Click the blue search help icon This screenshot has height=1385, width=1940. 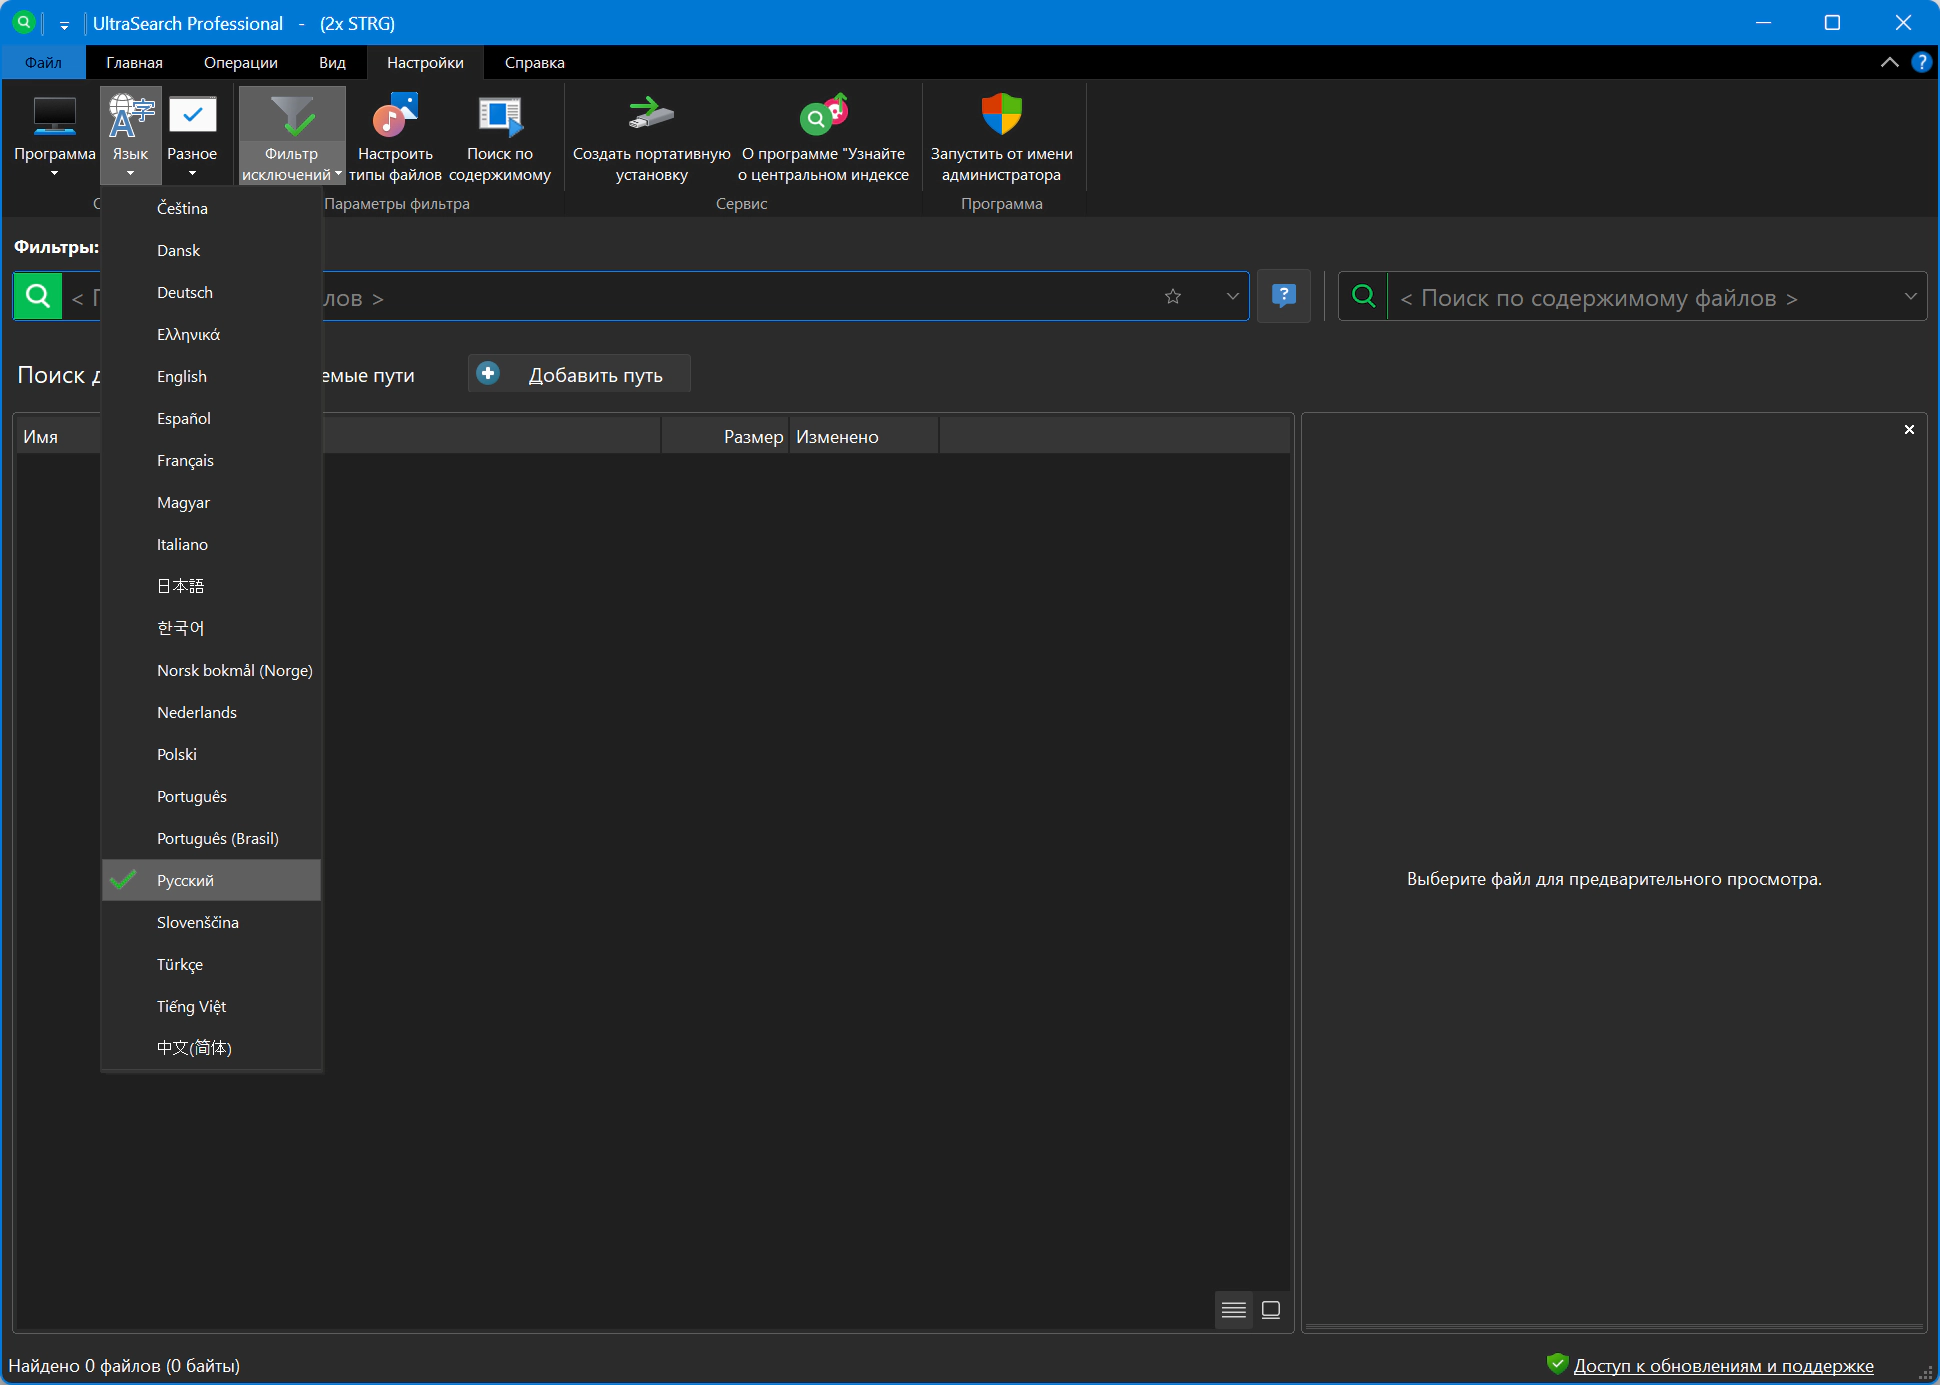pos(1283,296)
